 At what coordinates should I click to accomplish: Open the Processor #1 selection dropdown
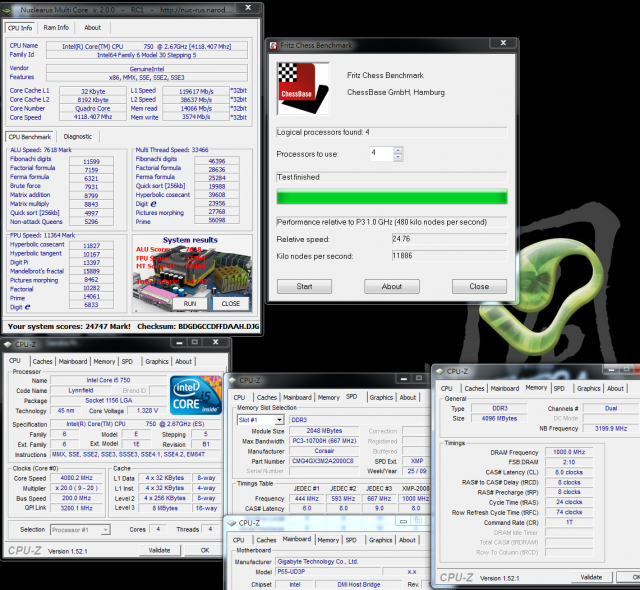(105, 530)
